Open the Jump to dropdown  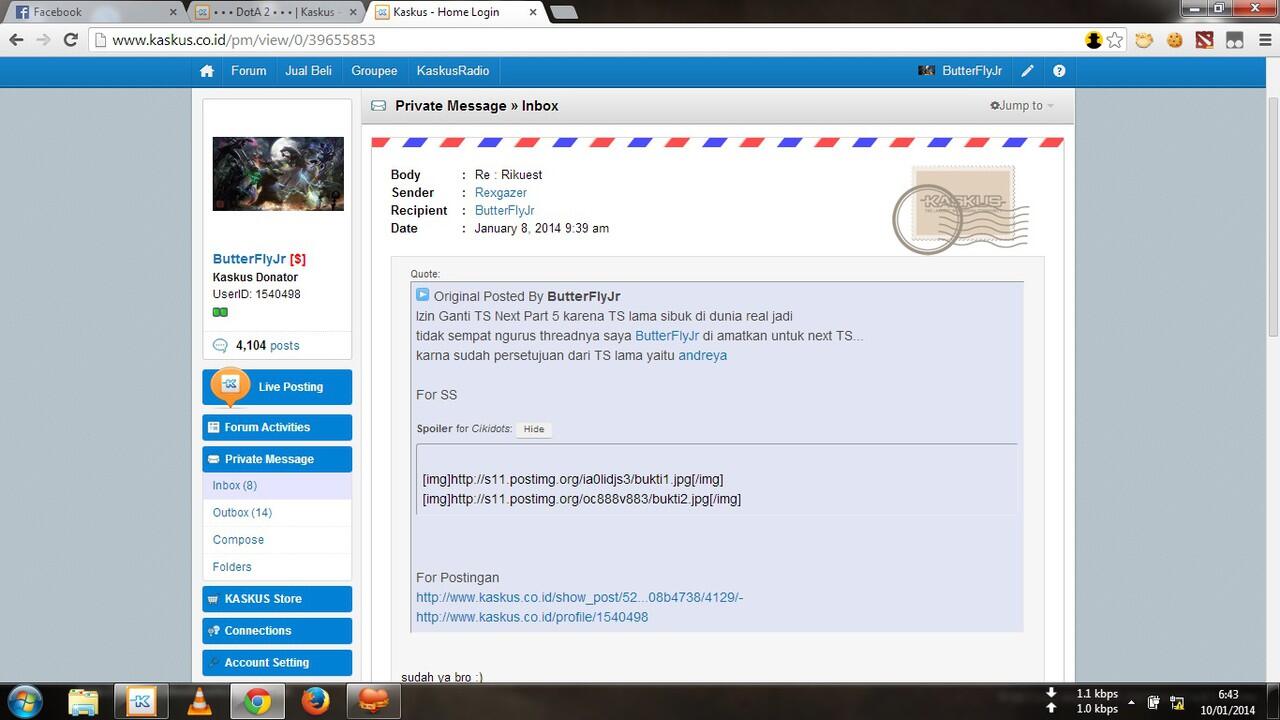click(x=1022, y=106)
